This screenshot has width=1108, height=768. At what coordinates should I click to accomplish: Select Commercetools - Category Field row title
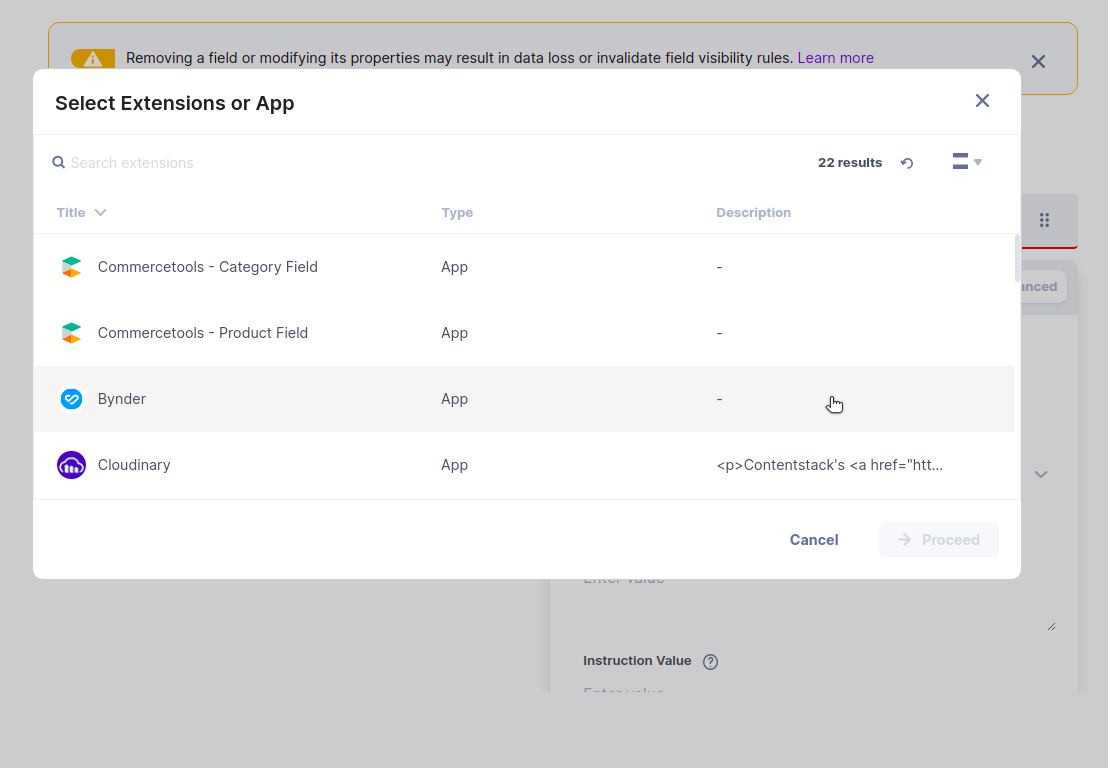coord(208,267)
